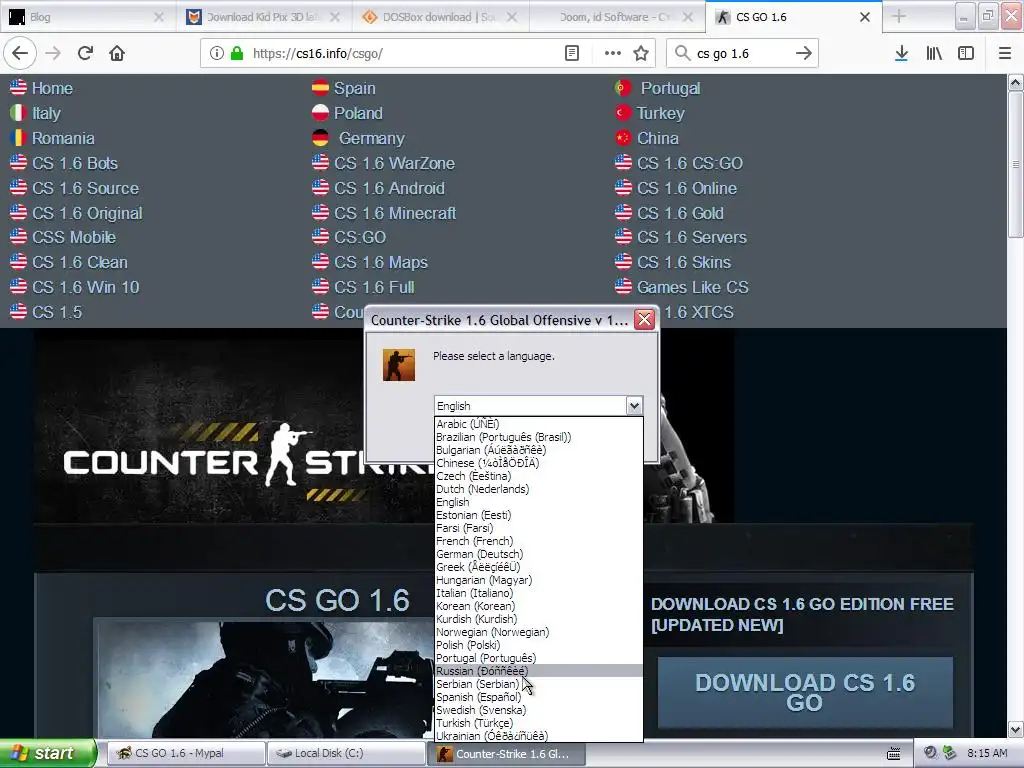Open the Windows start button
This screenshot has width=1024, height=768.
pyautogui.click(x=48, y=753)
